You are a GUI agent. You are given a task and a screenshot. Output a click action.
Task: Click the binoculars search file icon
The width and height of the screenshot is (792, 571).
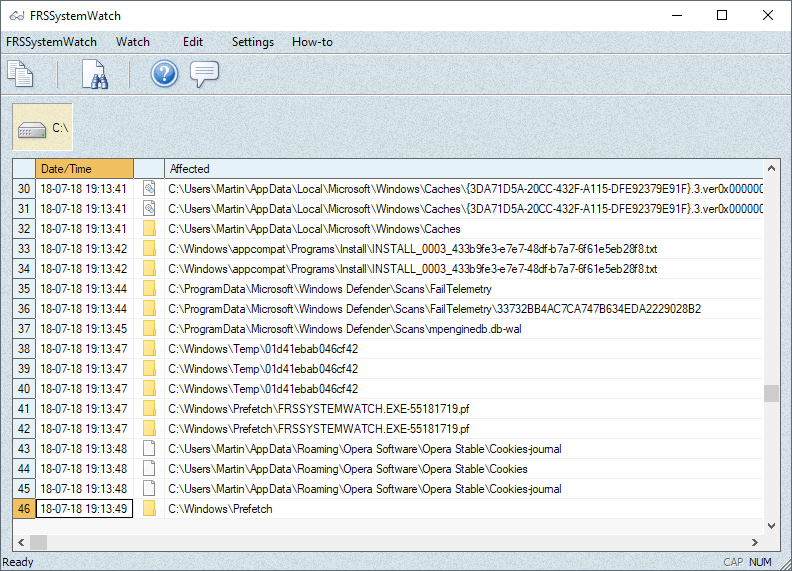point(94,74)
